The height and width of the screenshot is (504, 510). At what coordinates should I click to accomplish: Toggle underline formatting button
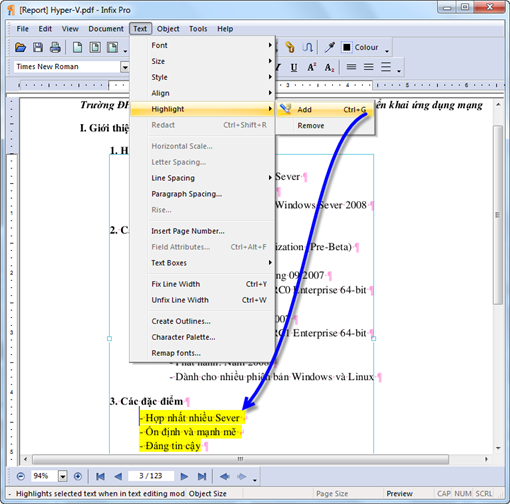pos(294,68)
